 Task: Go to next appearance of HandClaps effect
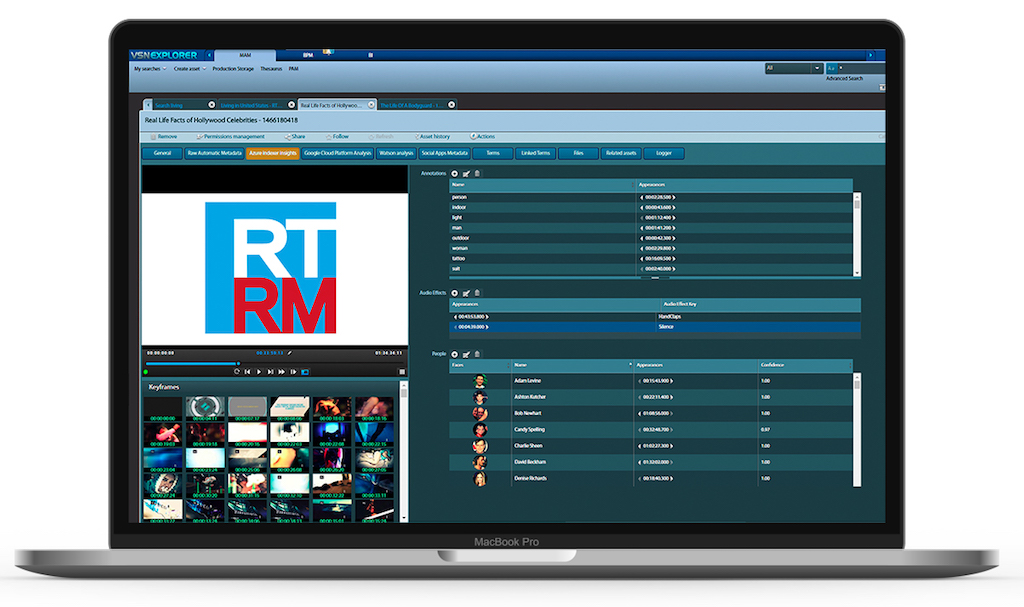pos(487,317)
